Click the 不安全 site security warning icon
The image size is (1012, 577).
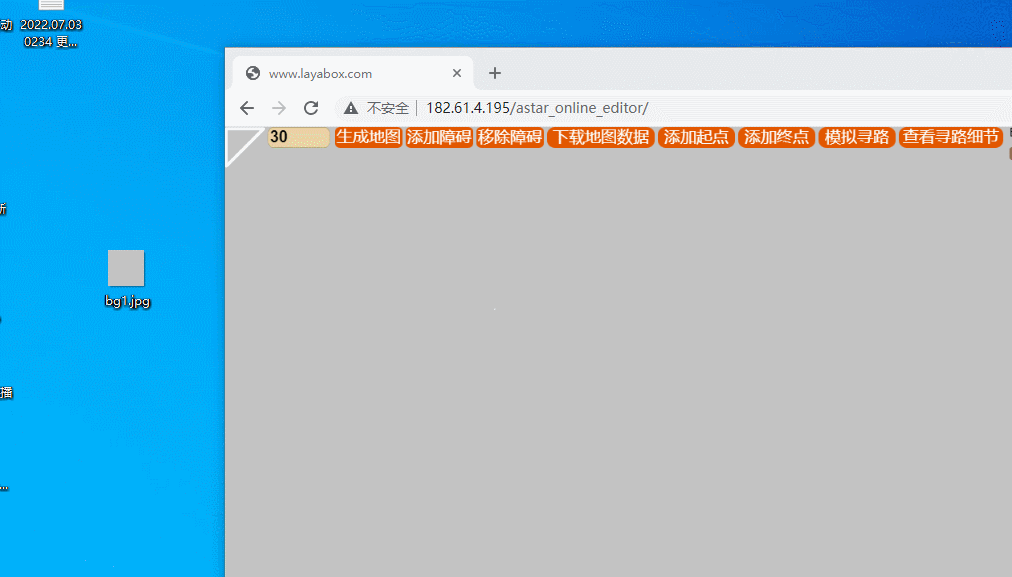click(350, 108)
